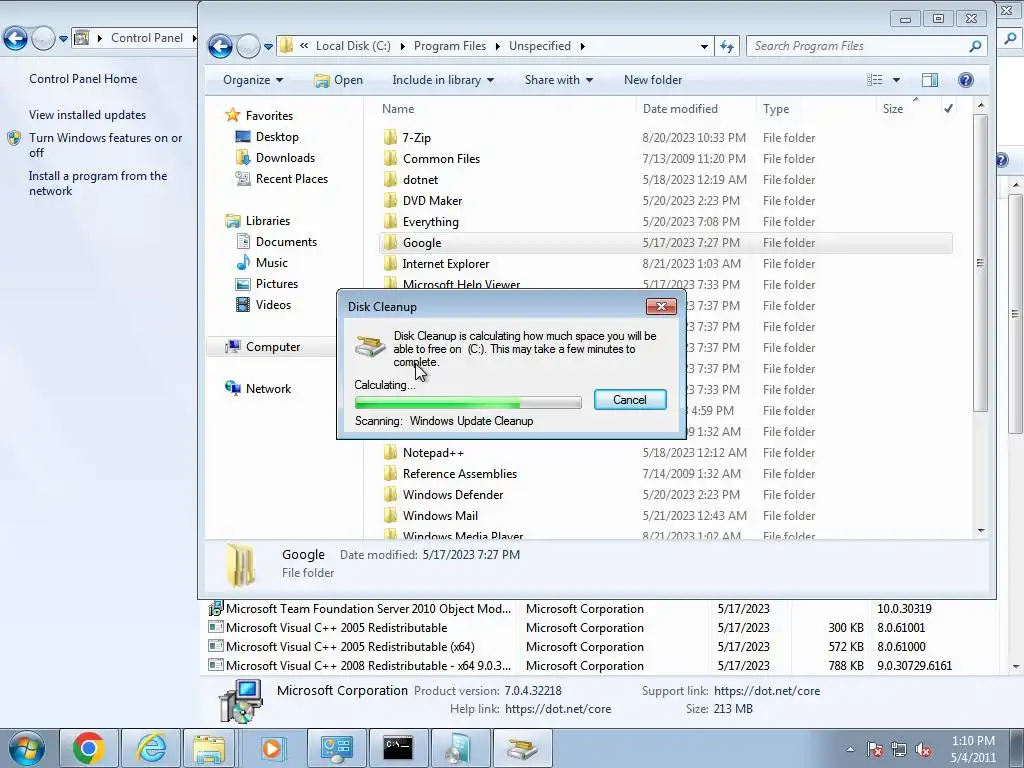Click Program Files breadcrumb segment
This screenshot has height=768, width=1024.
[450, 46]
